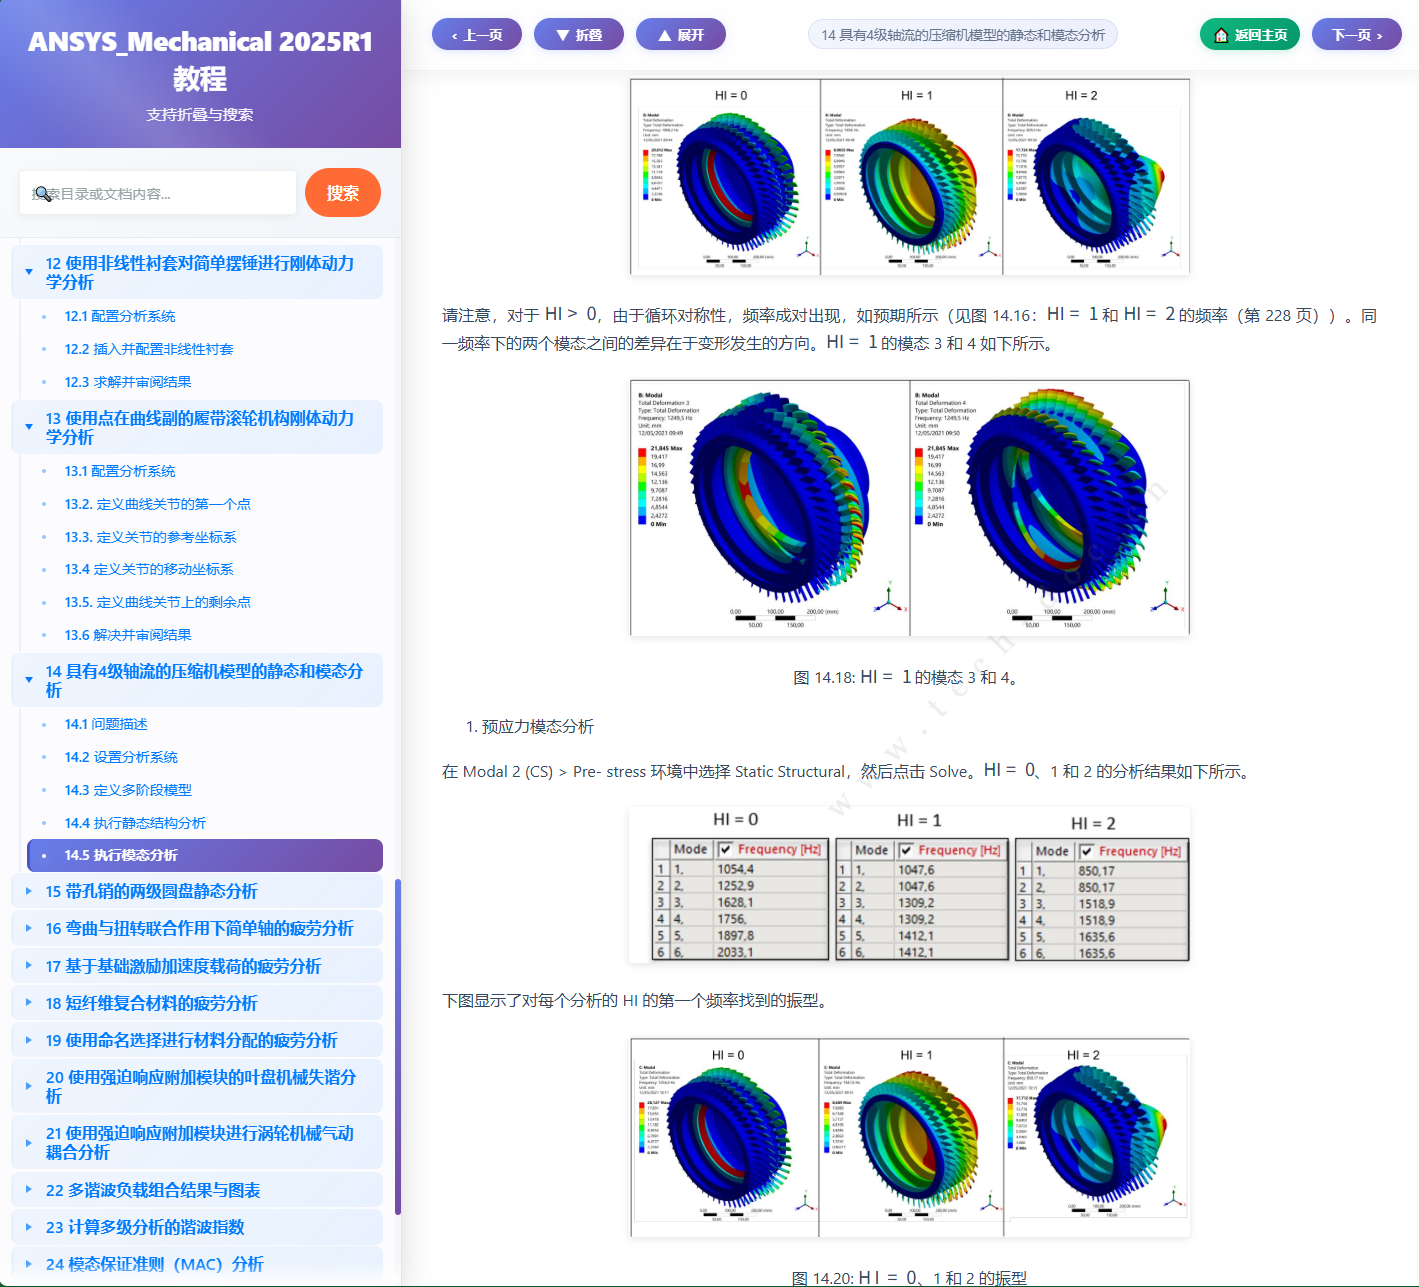Viewport: 1419px width, 1287px height.
Task: Collapse chapter 13 tree via its triangle
Action: coord(29,426)
